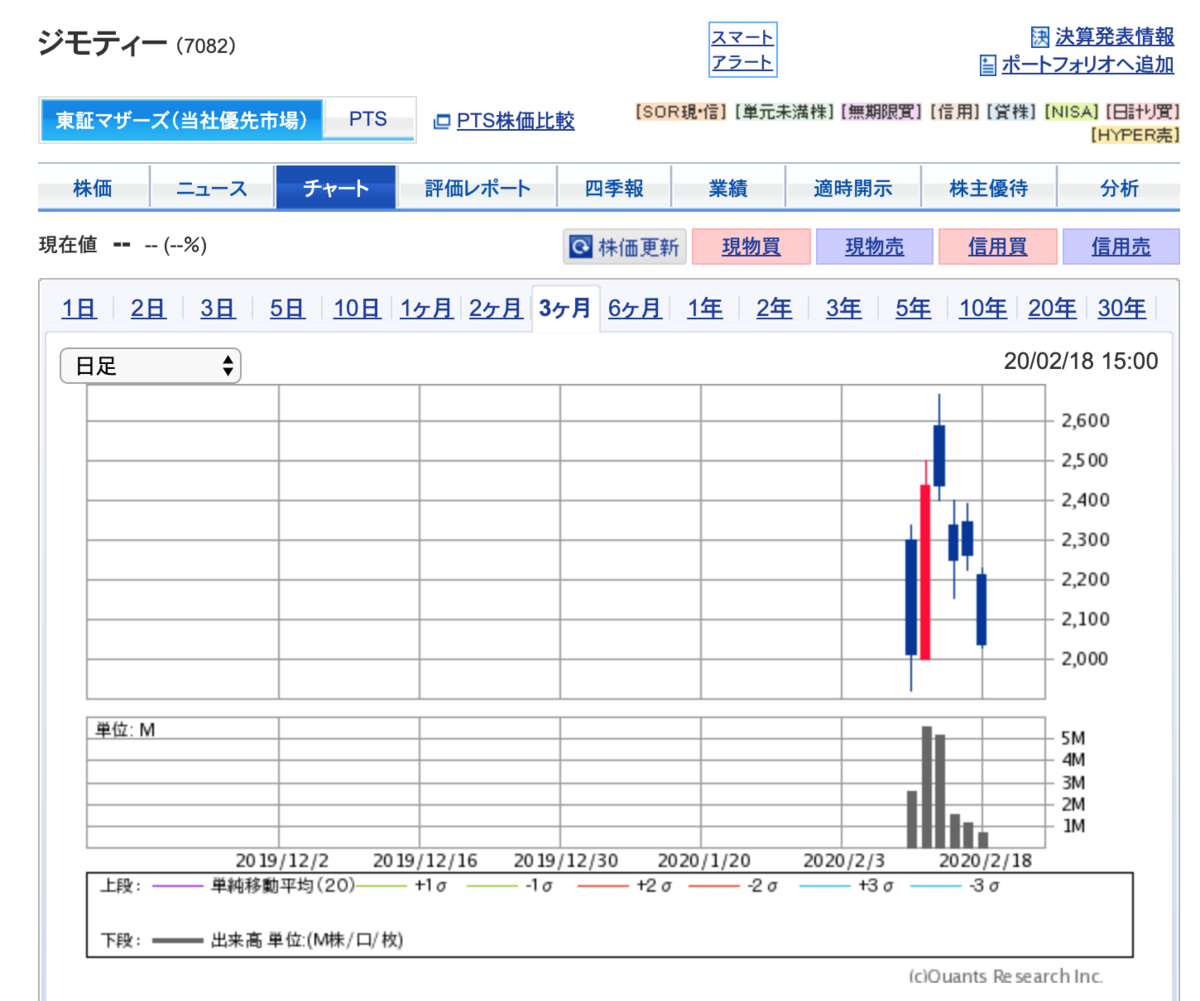Select the チャート tab

tap(336, 188)
